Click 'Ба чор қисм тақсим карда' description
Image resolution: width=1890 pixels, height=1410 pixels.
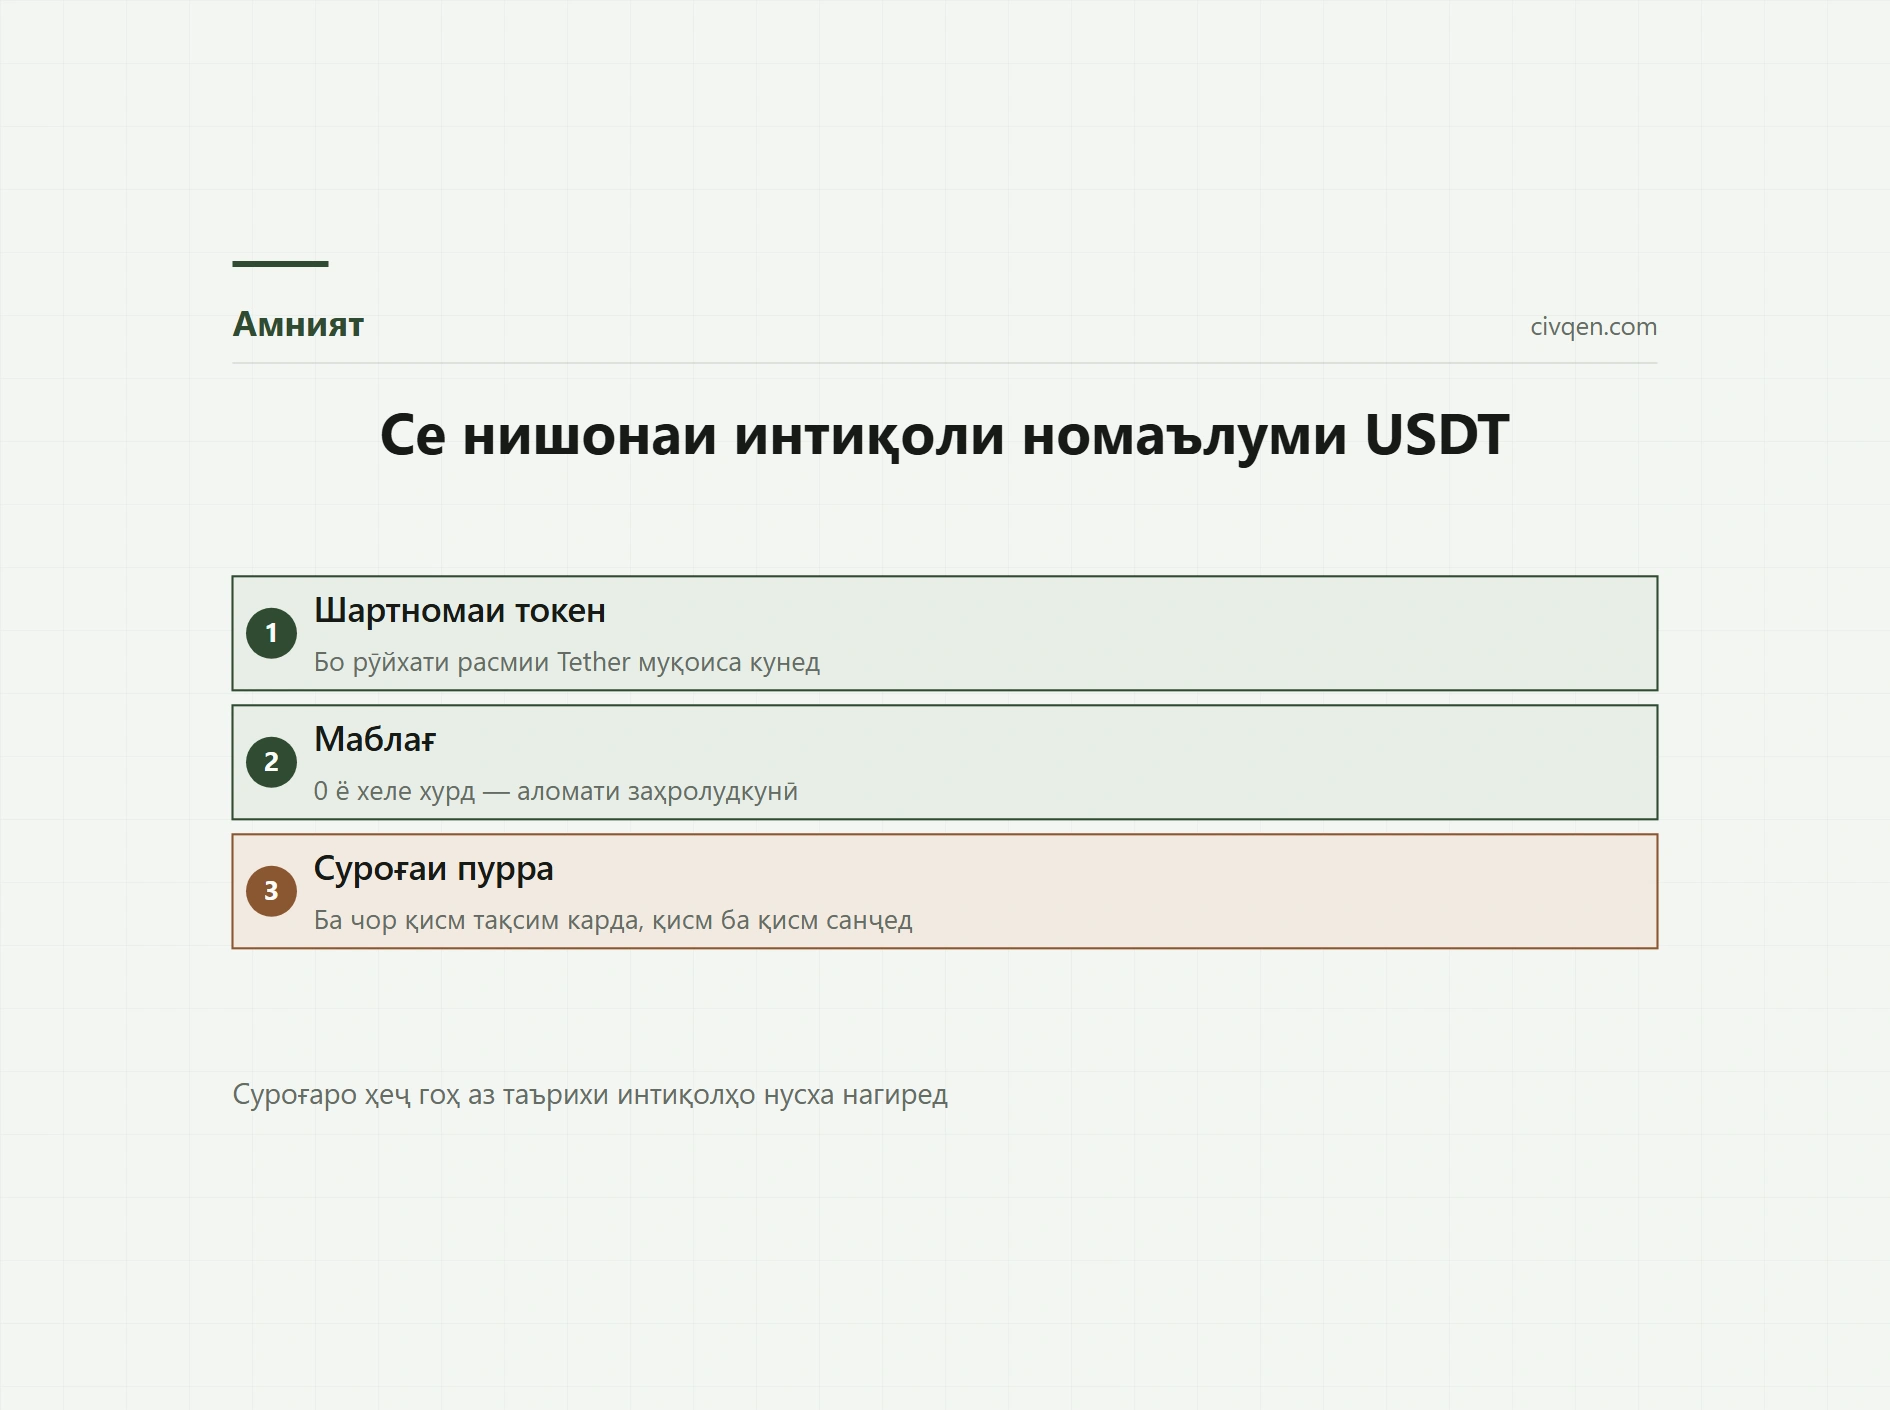(x=613, y=920)
